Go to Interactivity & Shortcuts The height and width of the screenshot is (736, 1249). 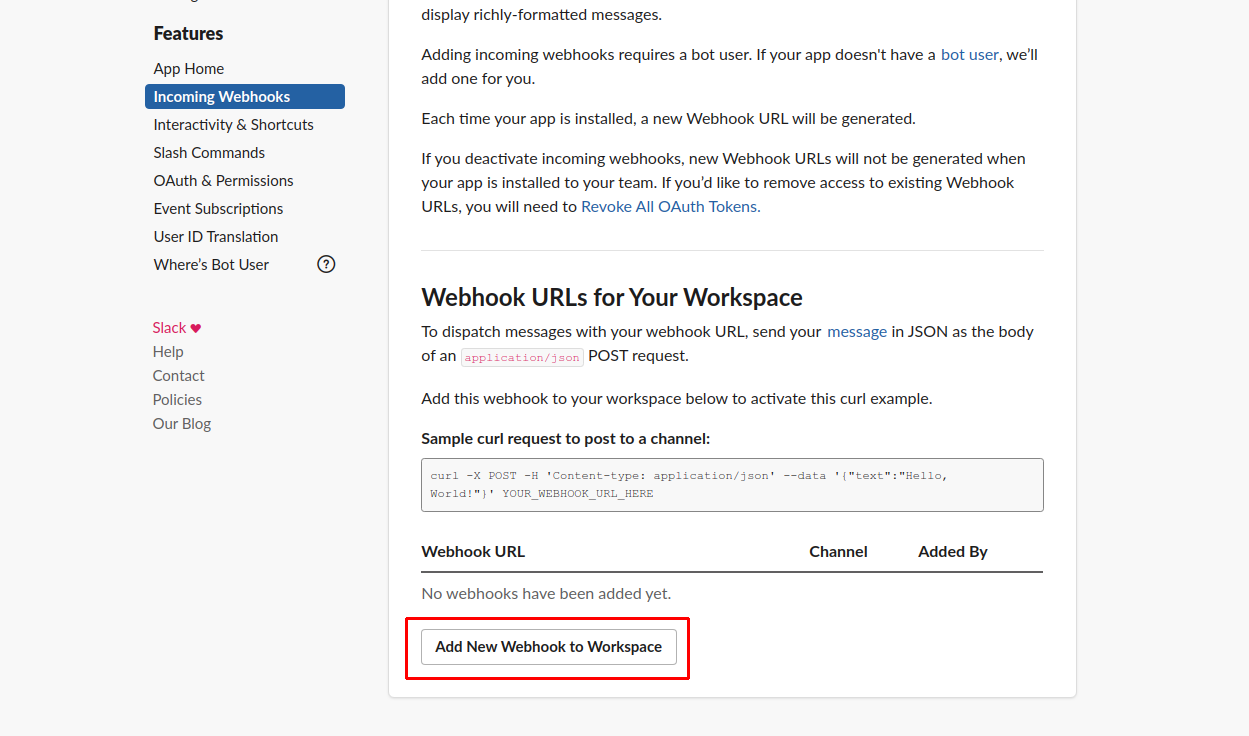233,125
